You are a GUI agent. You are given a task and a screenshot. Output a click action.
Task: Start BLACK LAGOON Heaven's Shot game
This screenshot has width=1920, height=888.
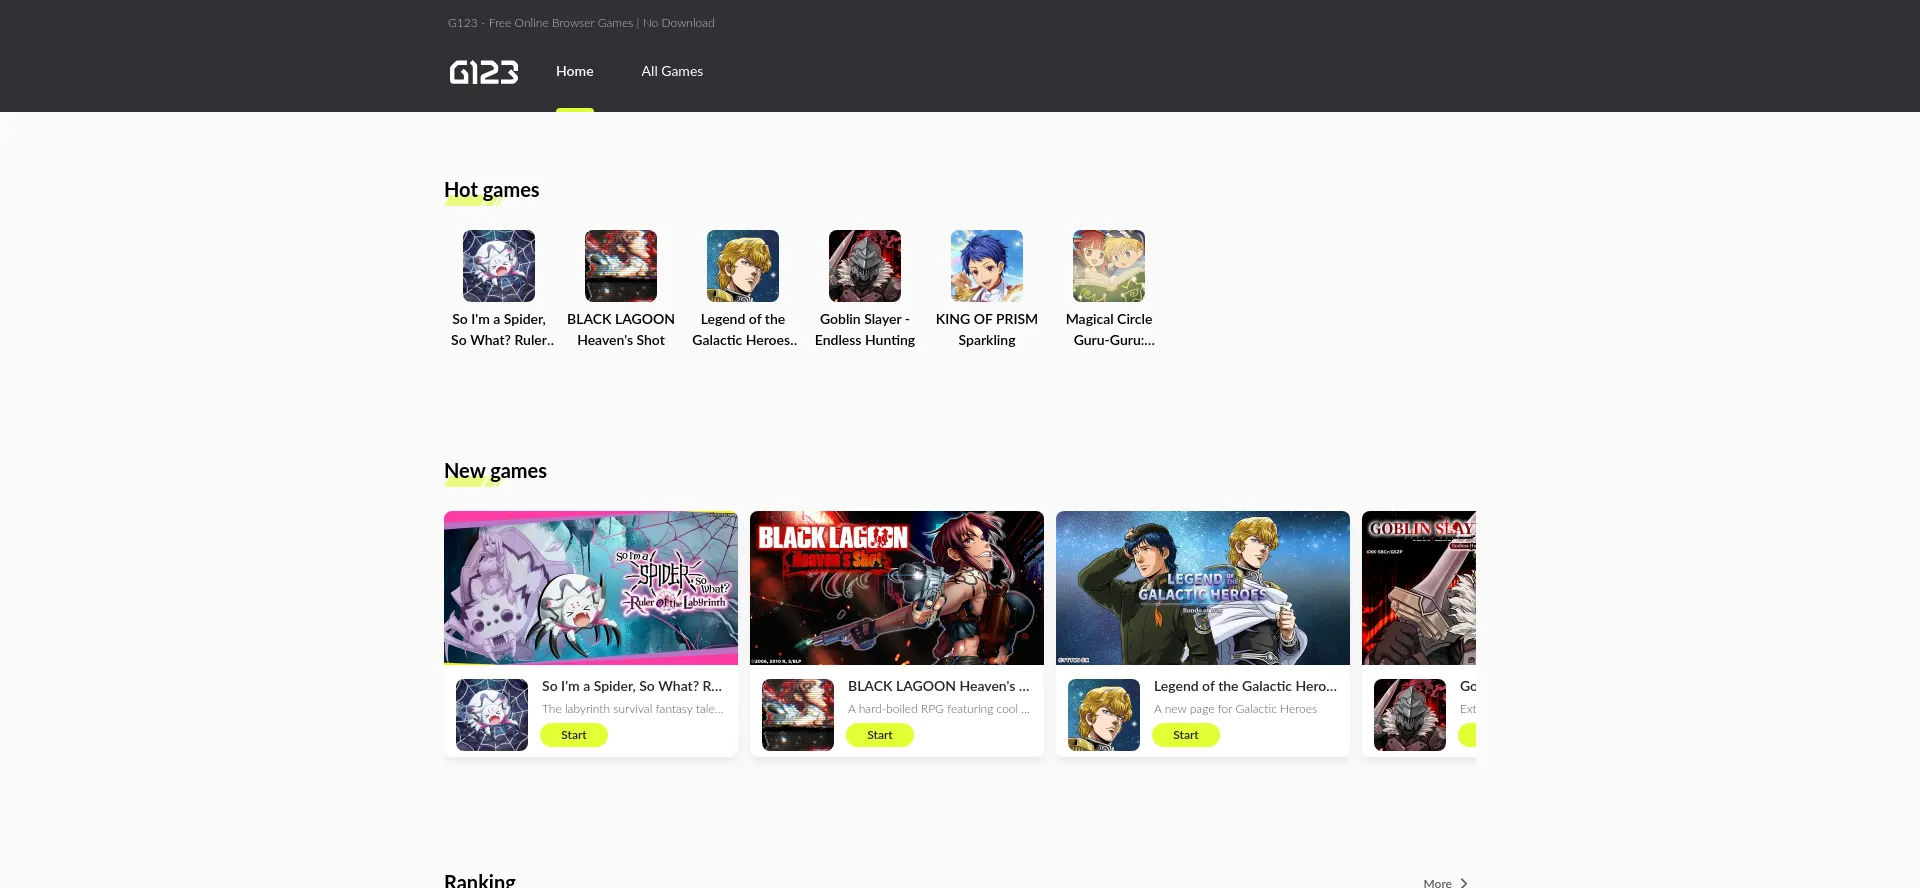[880, 735]
